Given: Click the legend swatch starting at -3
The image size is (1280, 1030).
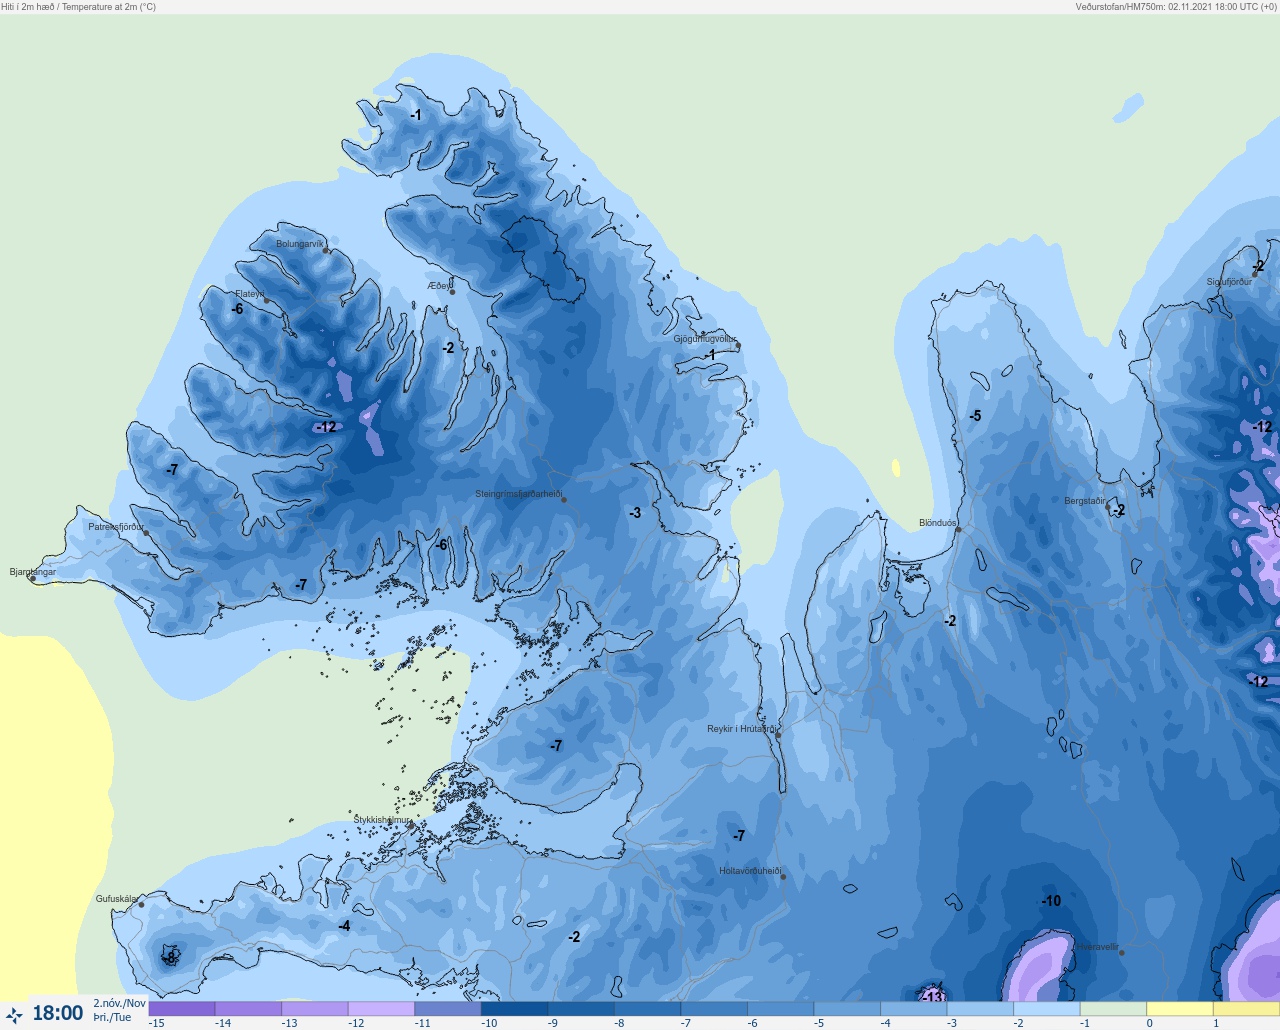Looking at the screenshot, I should (x=979, y=1009).
